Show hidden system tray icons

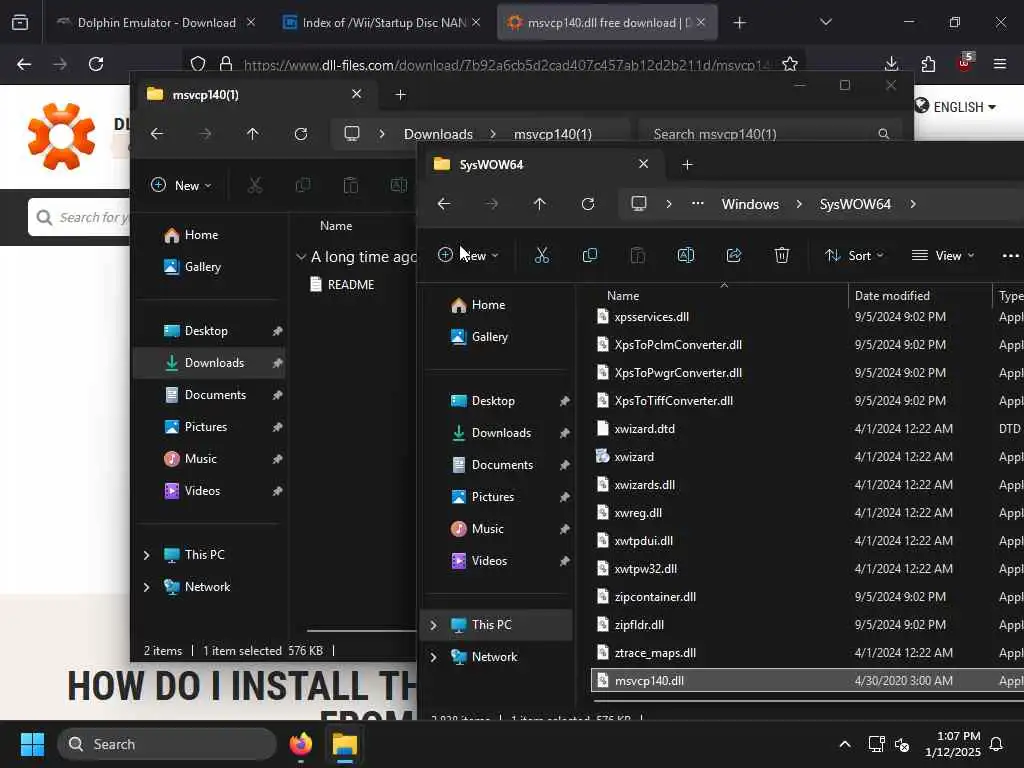[844, 744]
